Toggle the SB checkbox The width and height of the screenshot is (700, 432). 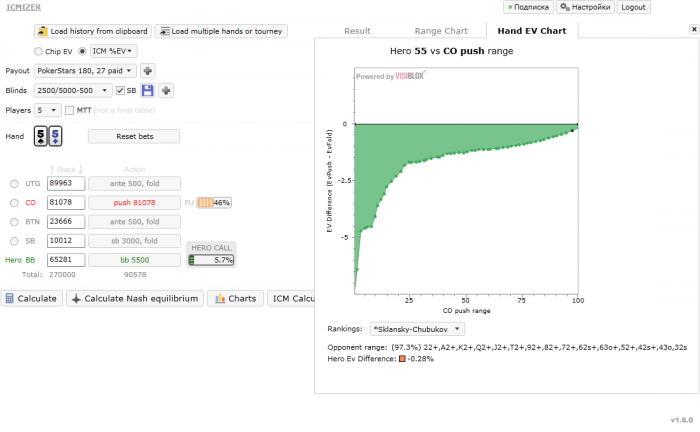[x=120, y=91]
